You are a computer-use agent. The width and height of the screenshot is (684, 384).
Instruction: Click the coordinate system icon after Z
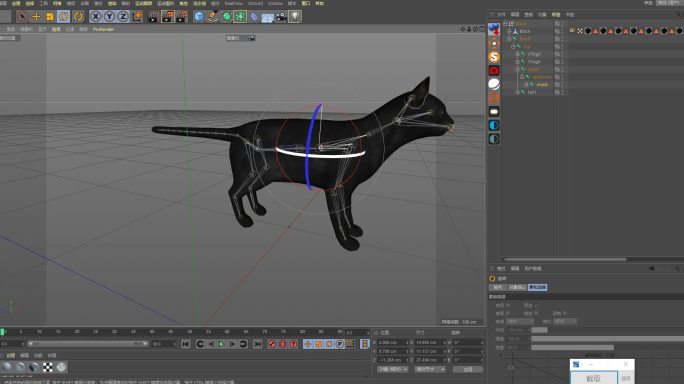(137, 17)
